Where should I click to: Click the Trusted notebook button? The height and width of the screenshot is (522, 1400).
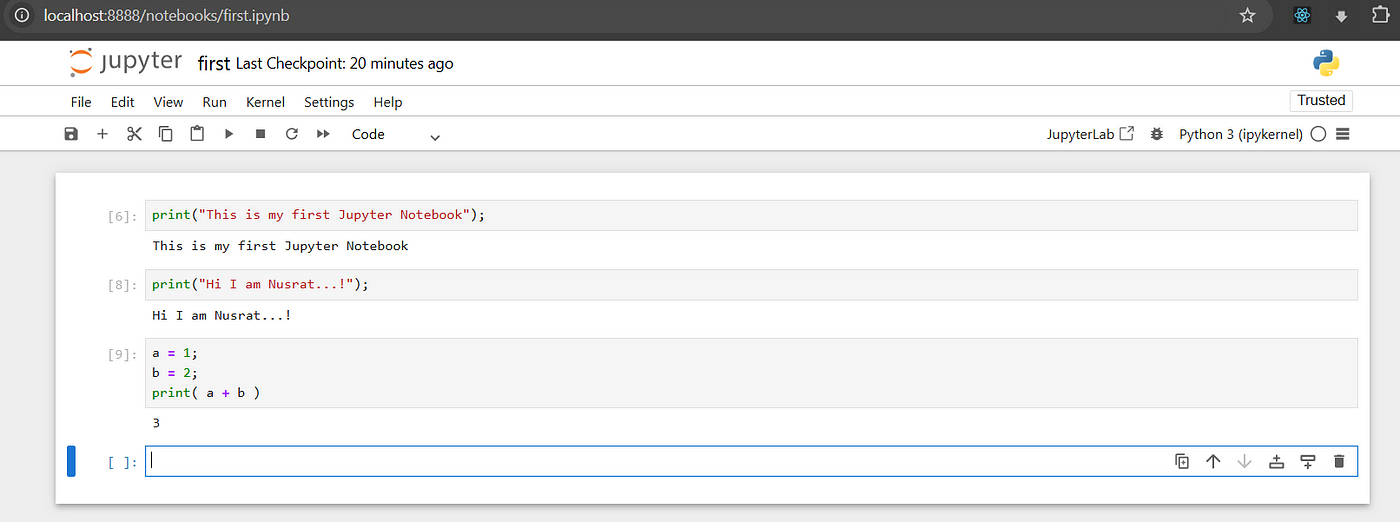point(1321,100)
